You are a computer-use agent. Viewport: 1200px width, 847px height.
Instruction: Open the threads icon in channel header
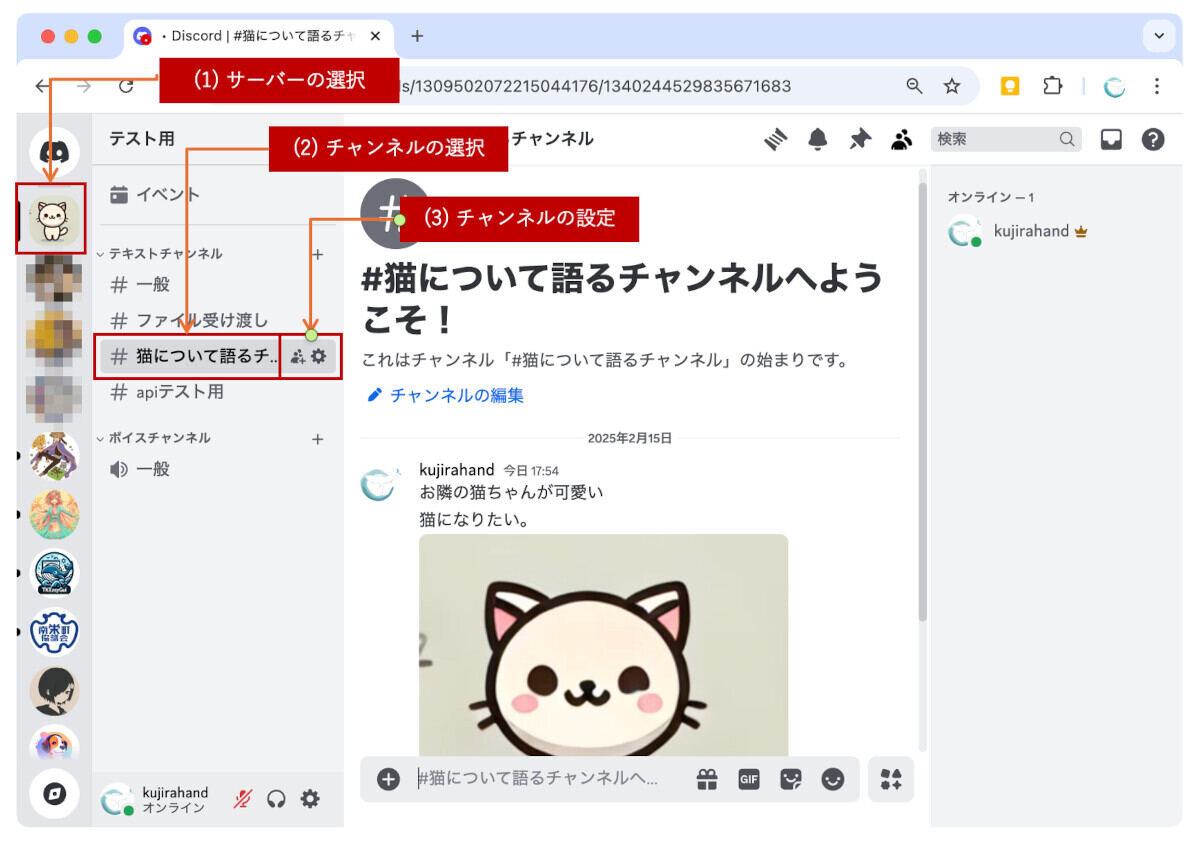(776, 140)
